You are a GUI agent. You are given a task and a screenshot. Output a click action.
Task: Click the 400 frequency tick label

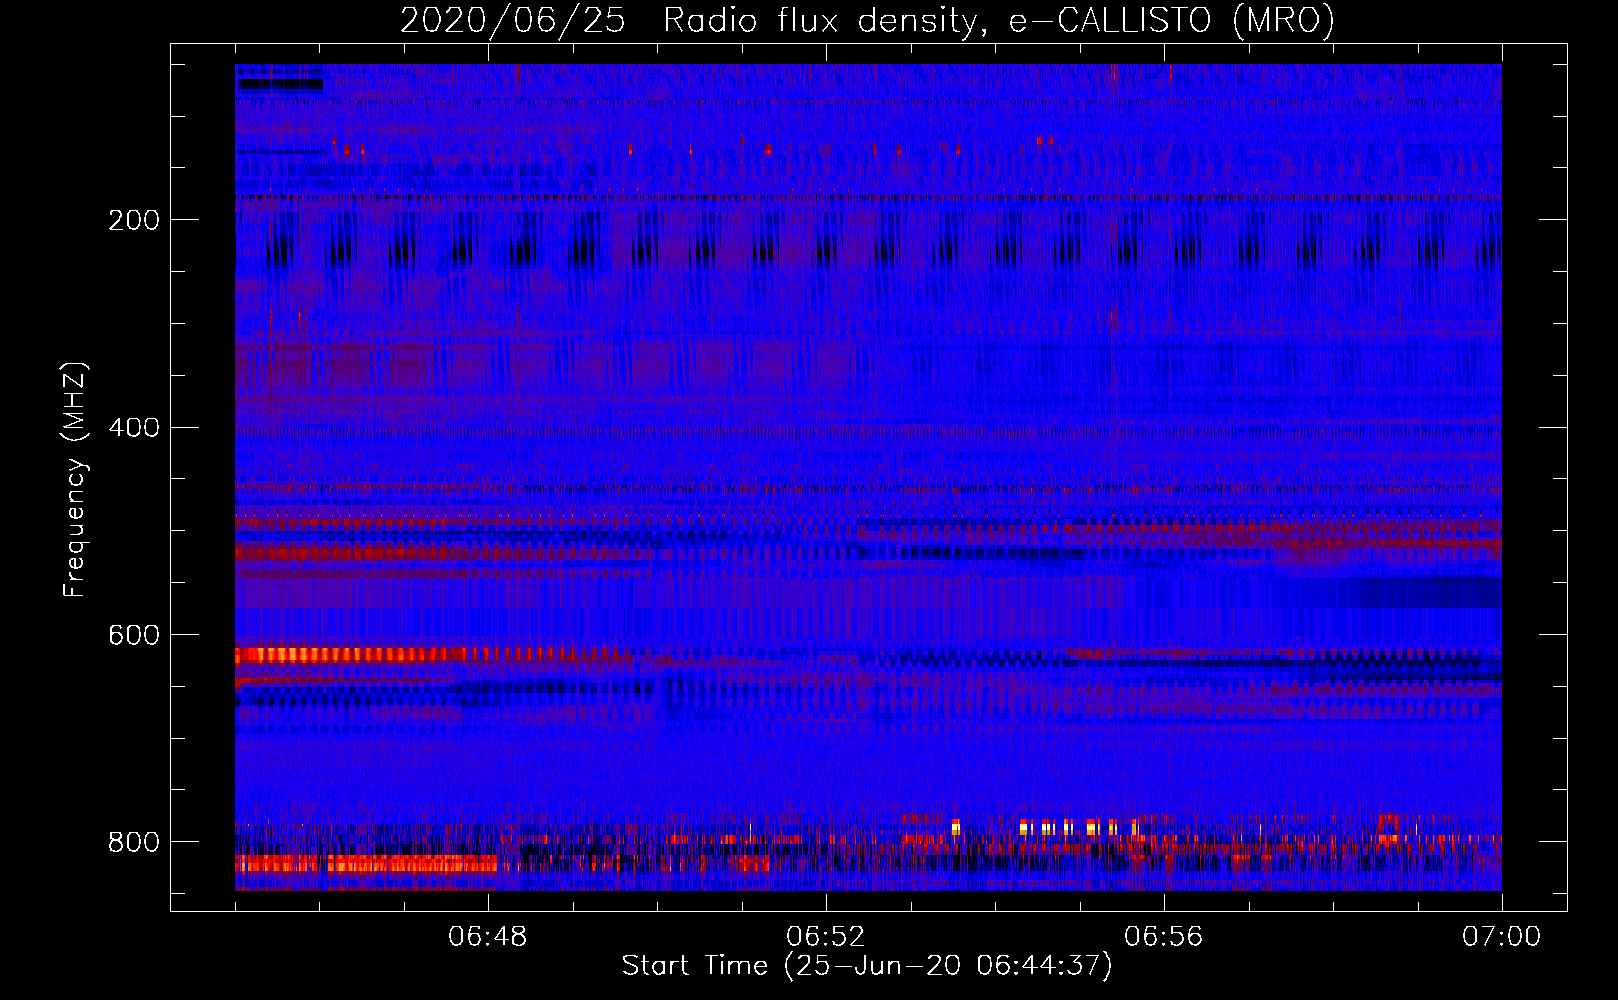pos(134,428)
